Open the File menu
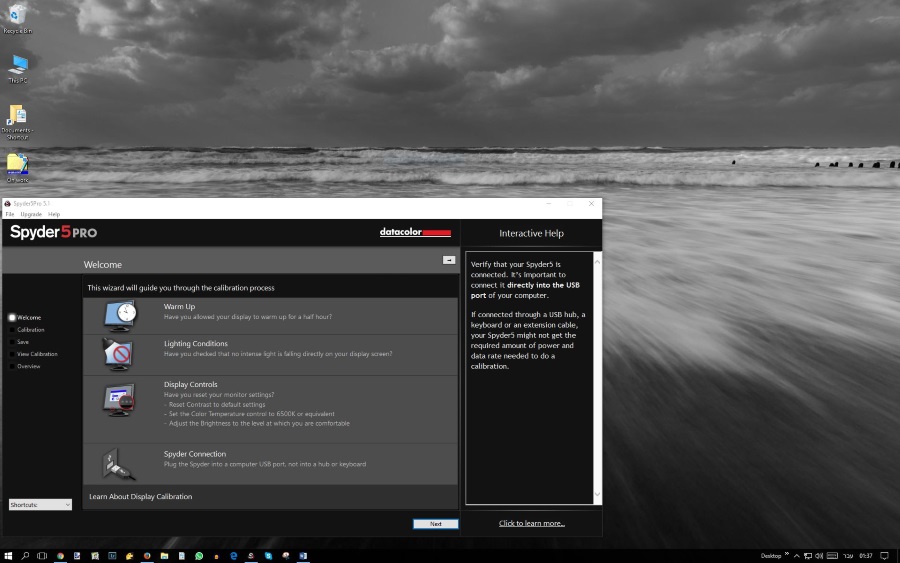The width and height of the screenshot is (900, 563). (x=10, y=214)
